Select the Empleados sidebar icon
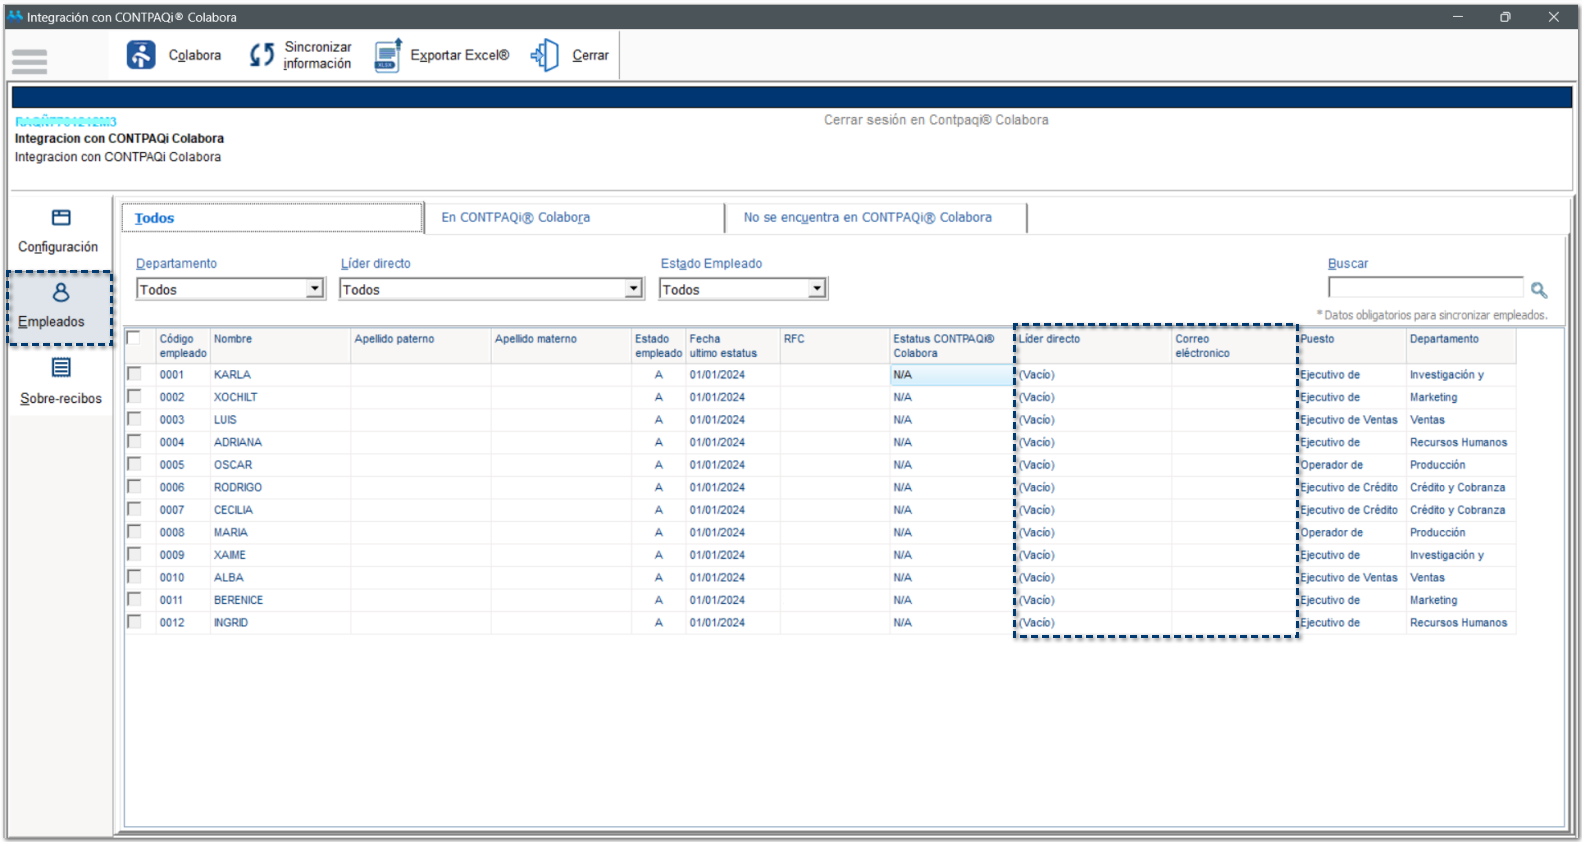 [x=61, y=293]
